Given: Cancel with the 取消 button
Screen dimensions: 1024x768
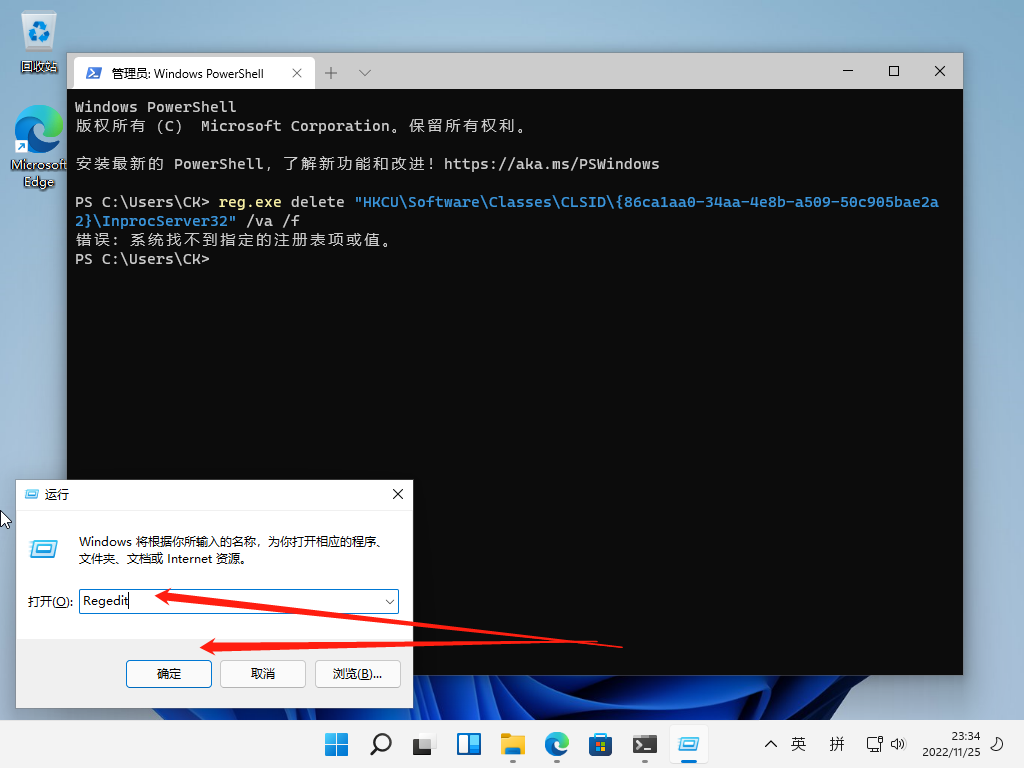Looking at the screenshot, I should pos(263,674).
